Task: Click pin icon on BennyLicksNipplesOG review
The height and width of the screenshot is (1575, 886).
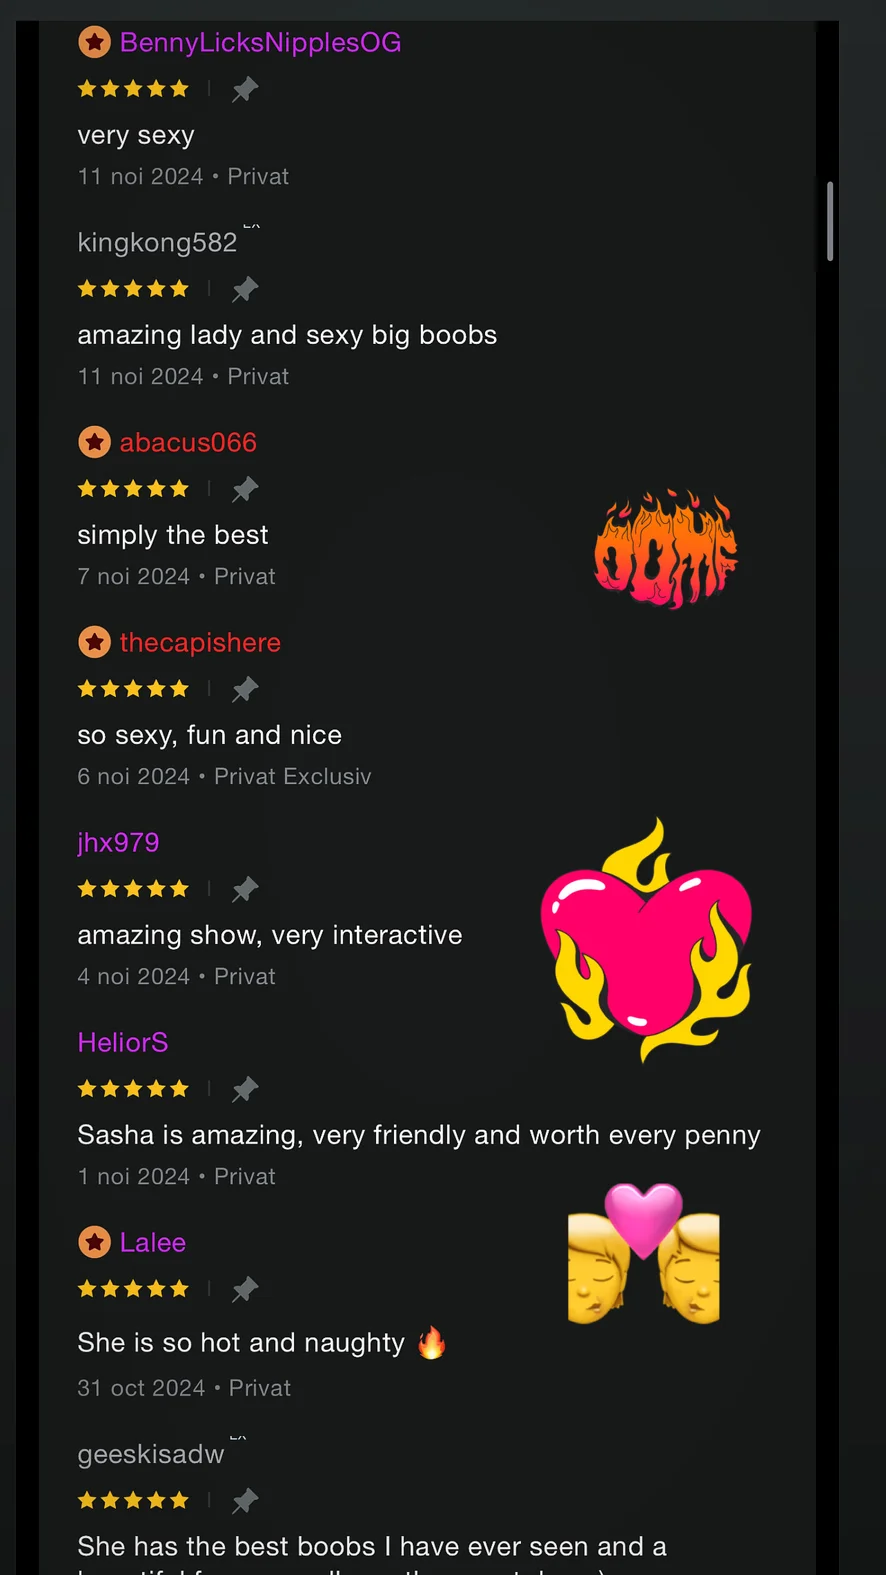Action: click(245, 89)
